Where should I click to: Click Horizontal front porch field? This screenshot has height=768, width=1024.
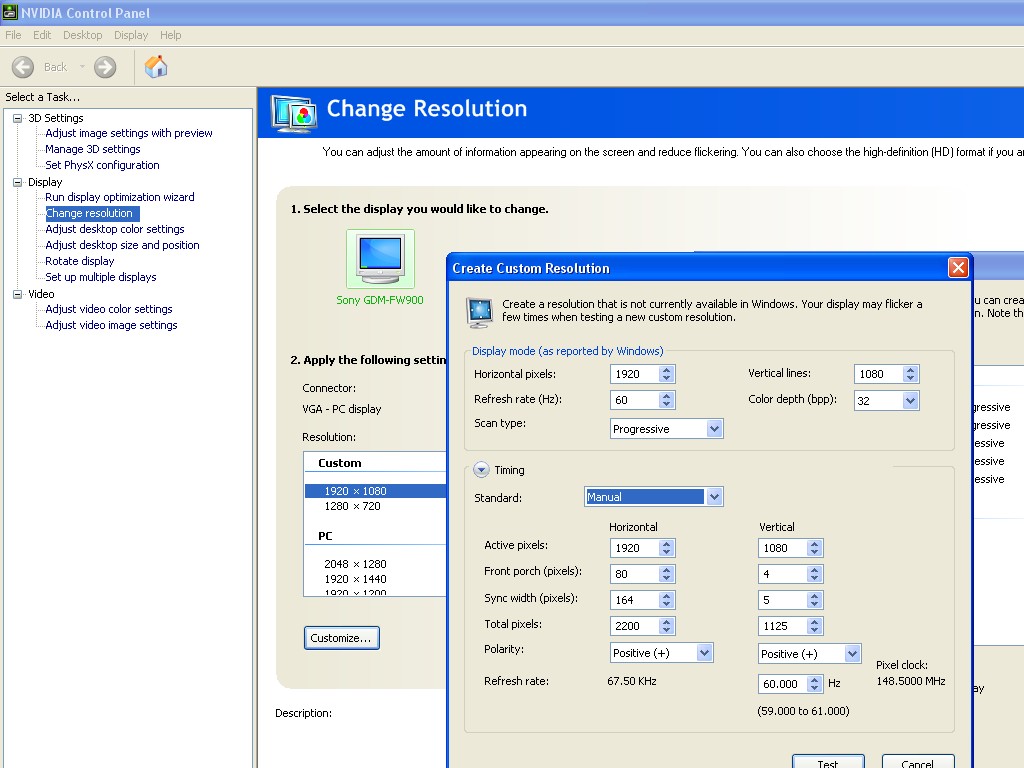tap(634, 574)
